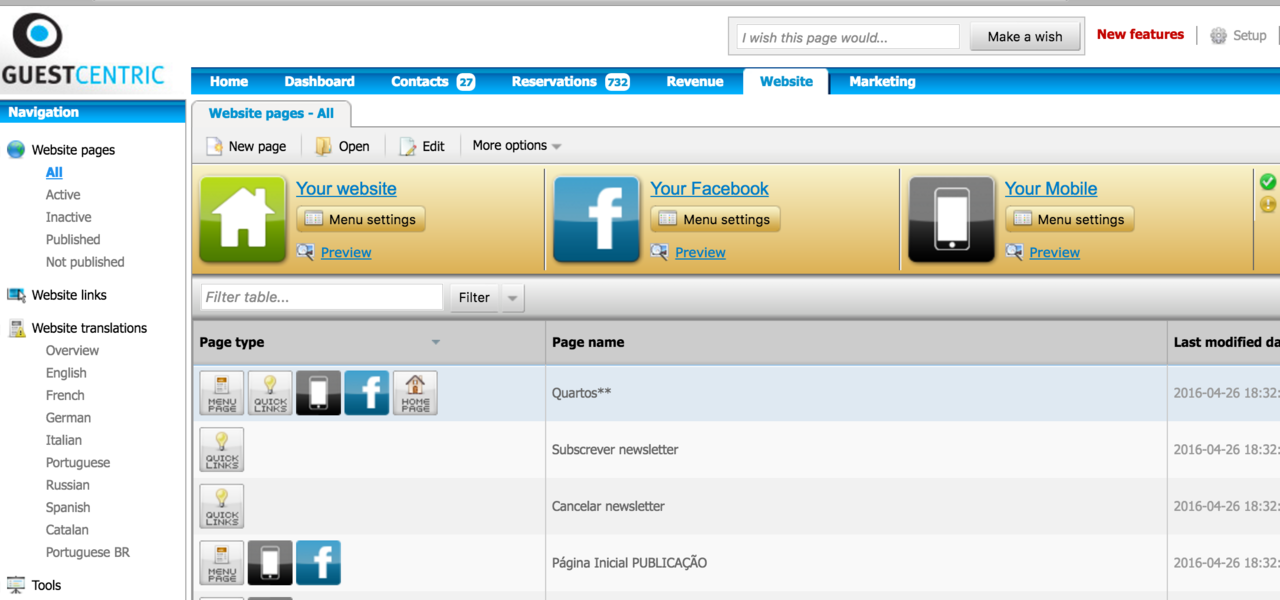The image size is (1280, 600).
Task: Switch to the Reservations tab
Action: tap(569, 82)
